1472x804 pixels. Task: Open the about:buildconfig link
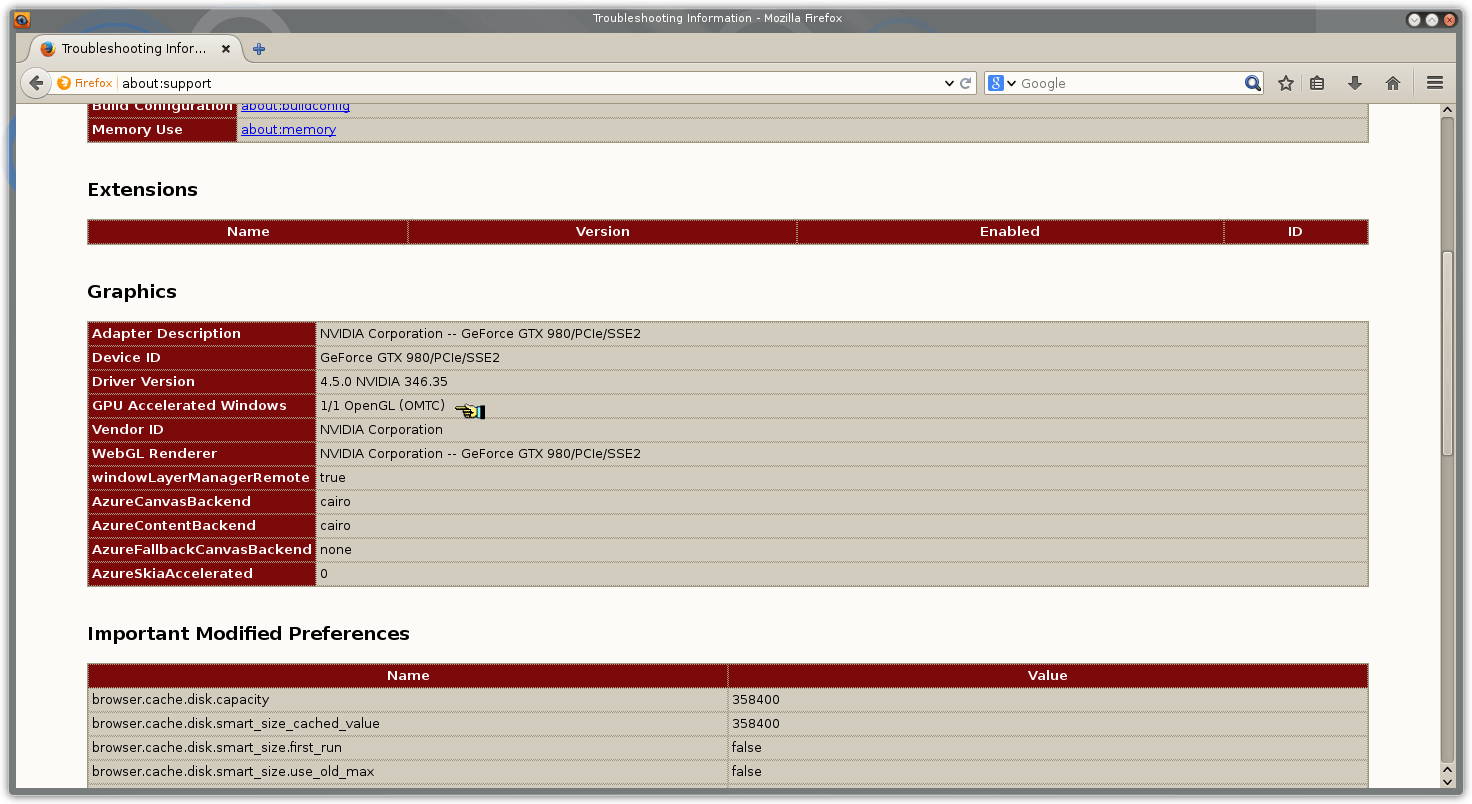[x=295, y=106]
